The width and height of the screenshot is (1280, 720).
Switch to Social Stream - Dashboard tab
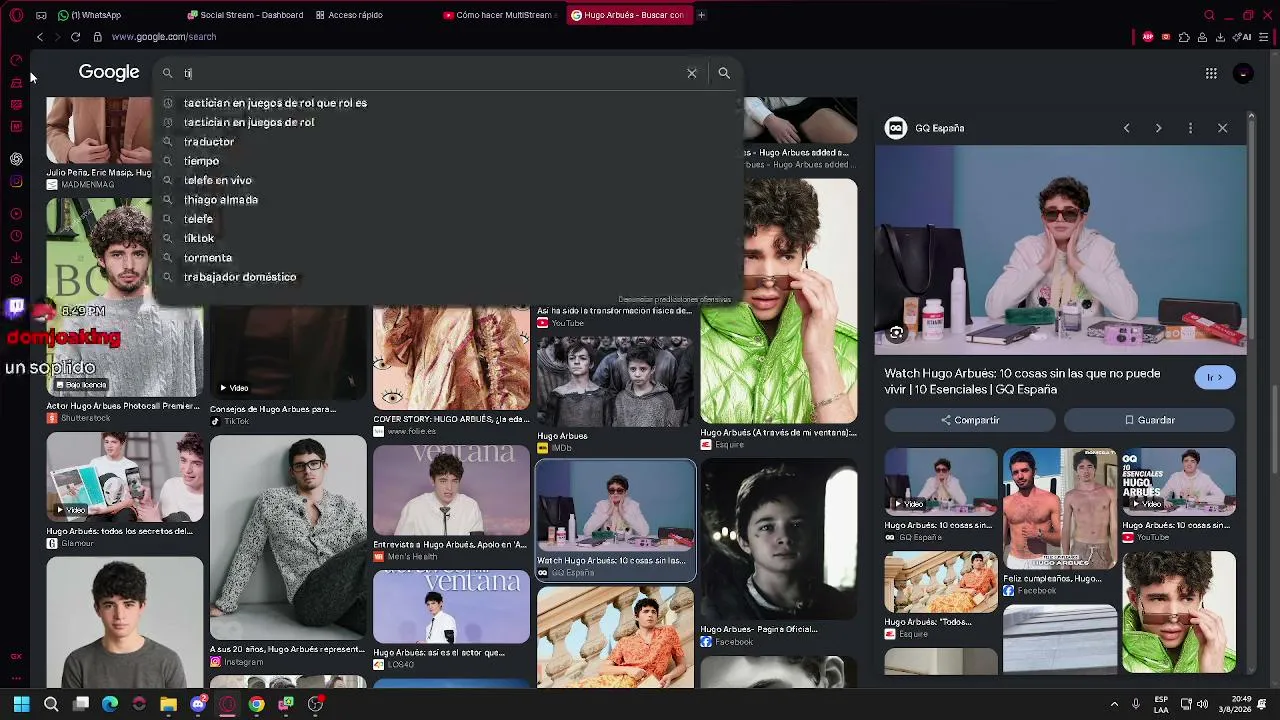coord(245,15)
